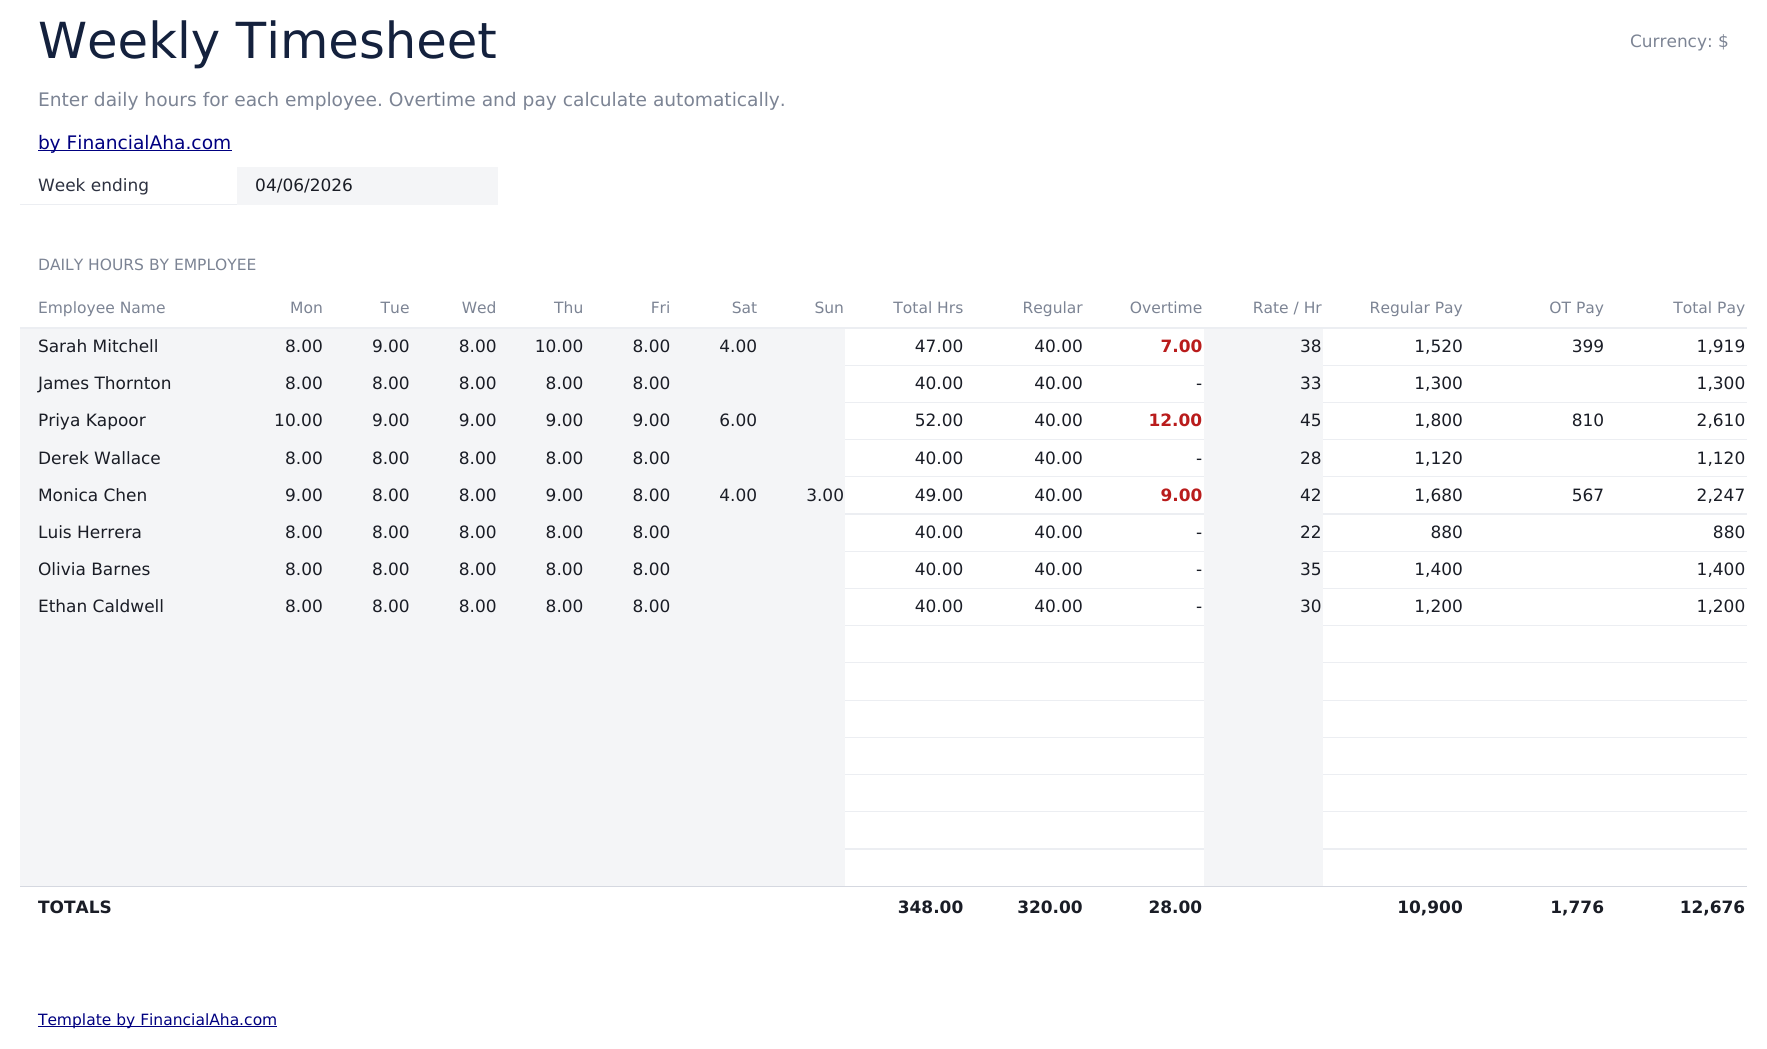Select Sarah Mitchell's Saturday hours 4.00
The width and height of the screenshot is (1767, 1049).
738,346
